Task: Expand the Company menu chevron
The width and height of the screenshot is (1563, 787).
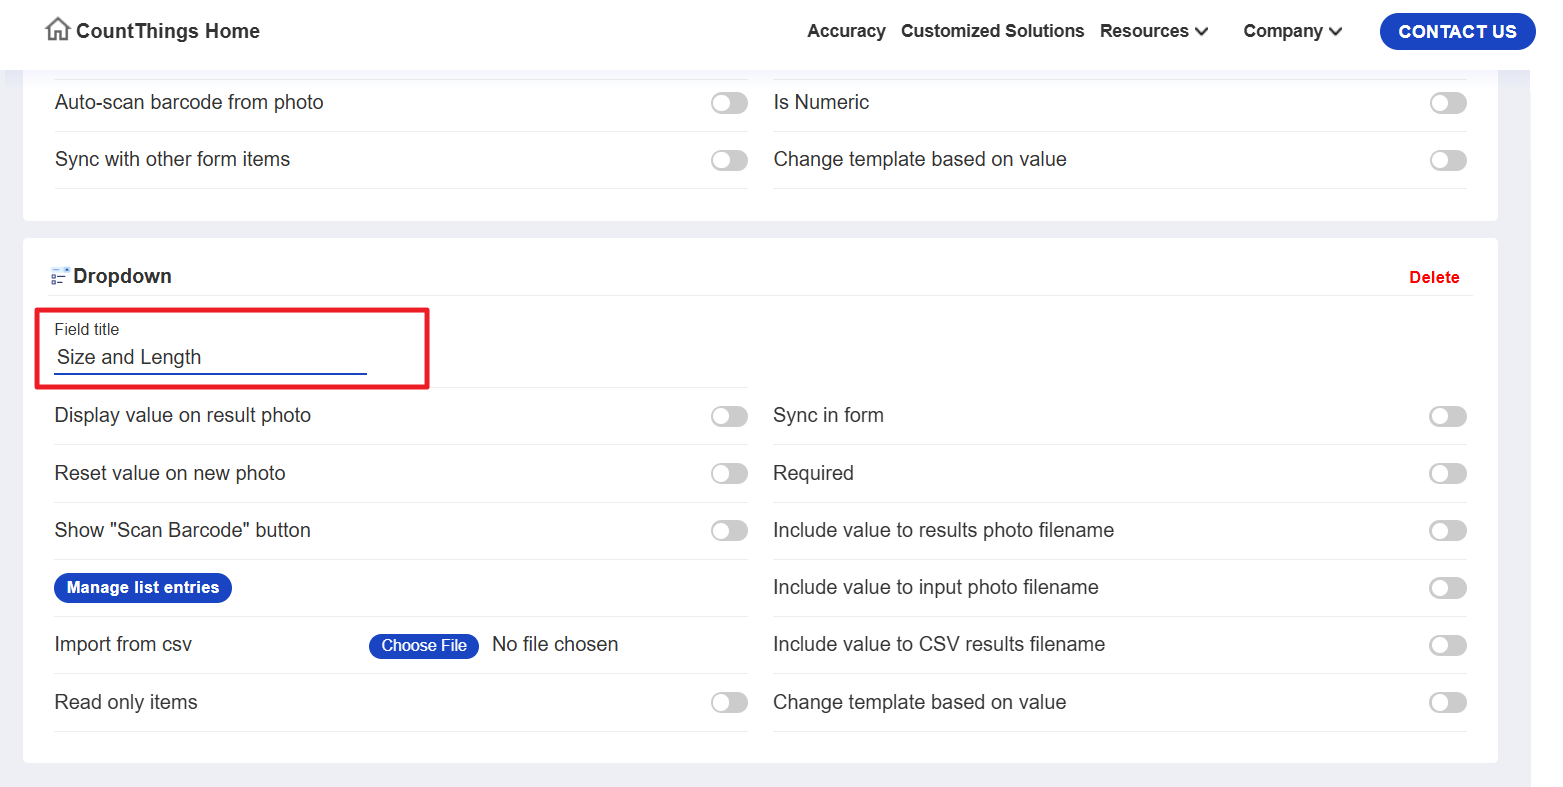Action: tap(1335, 32)
